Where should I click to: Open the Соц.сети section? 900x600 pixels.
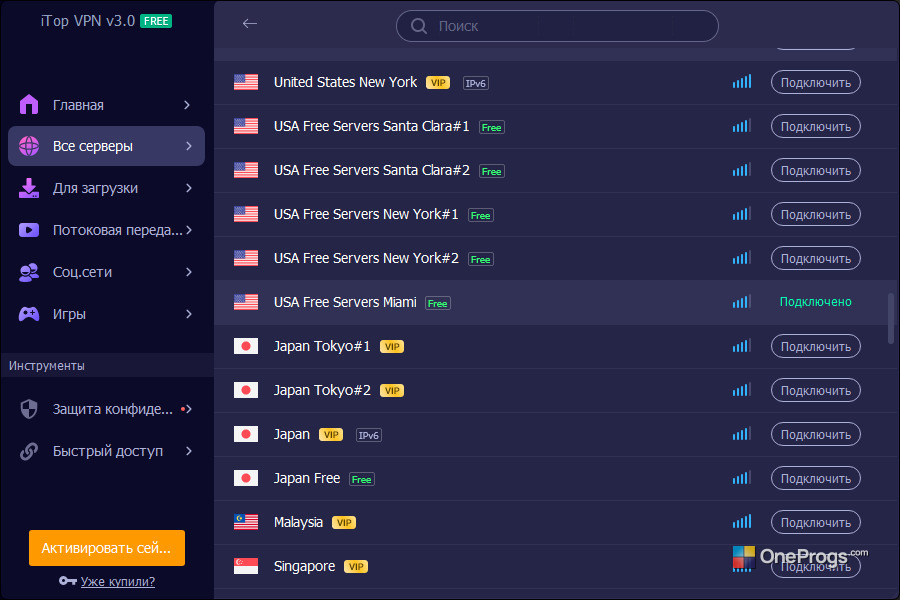(x=107, y=272)
